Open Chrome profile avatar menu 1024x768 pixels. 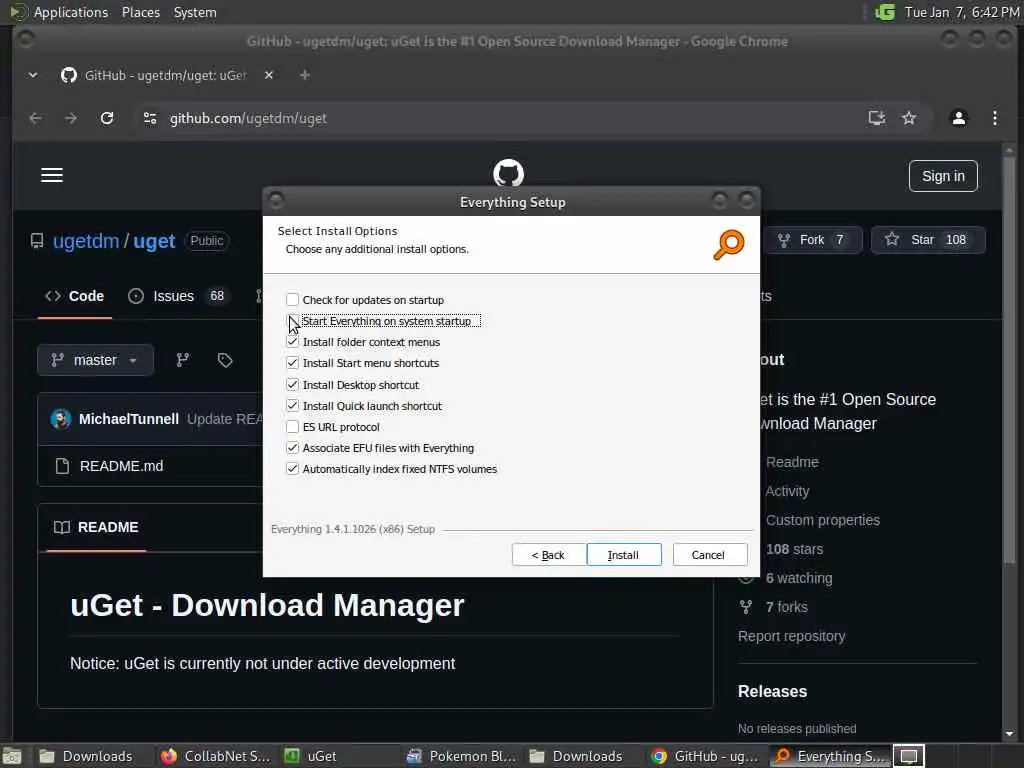958,118
